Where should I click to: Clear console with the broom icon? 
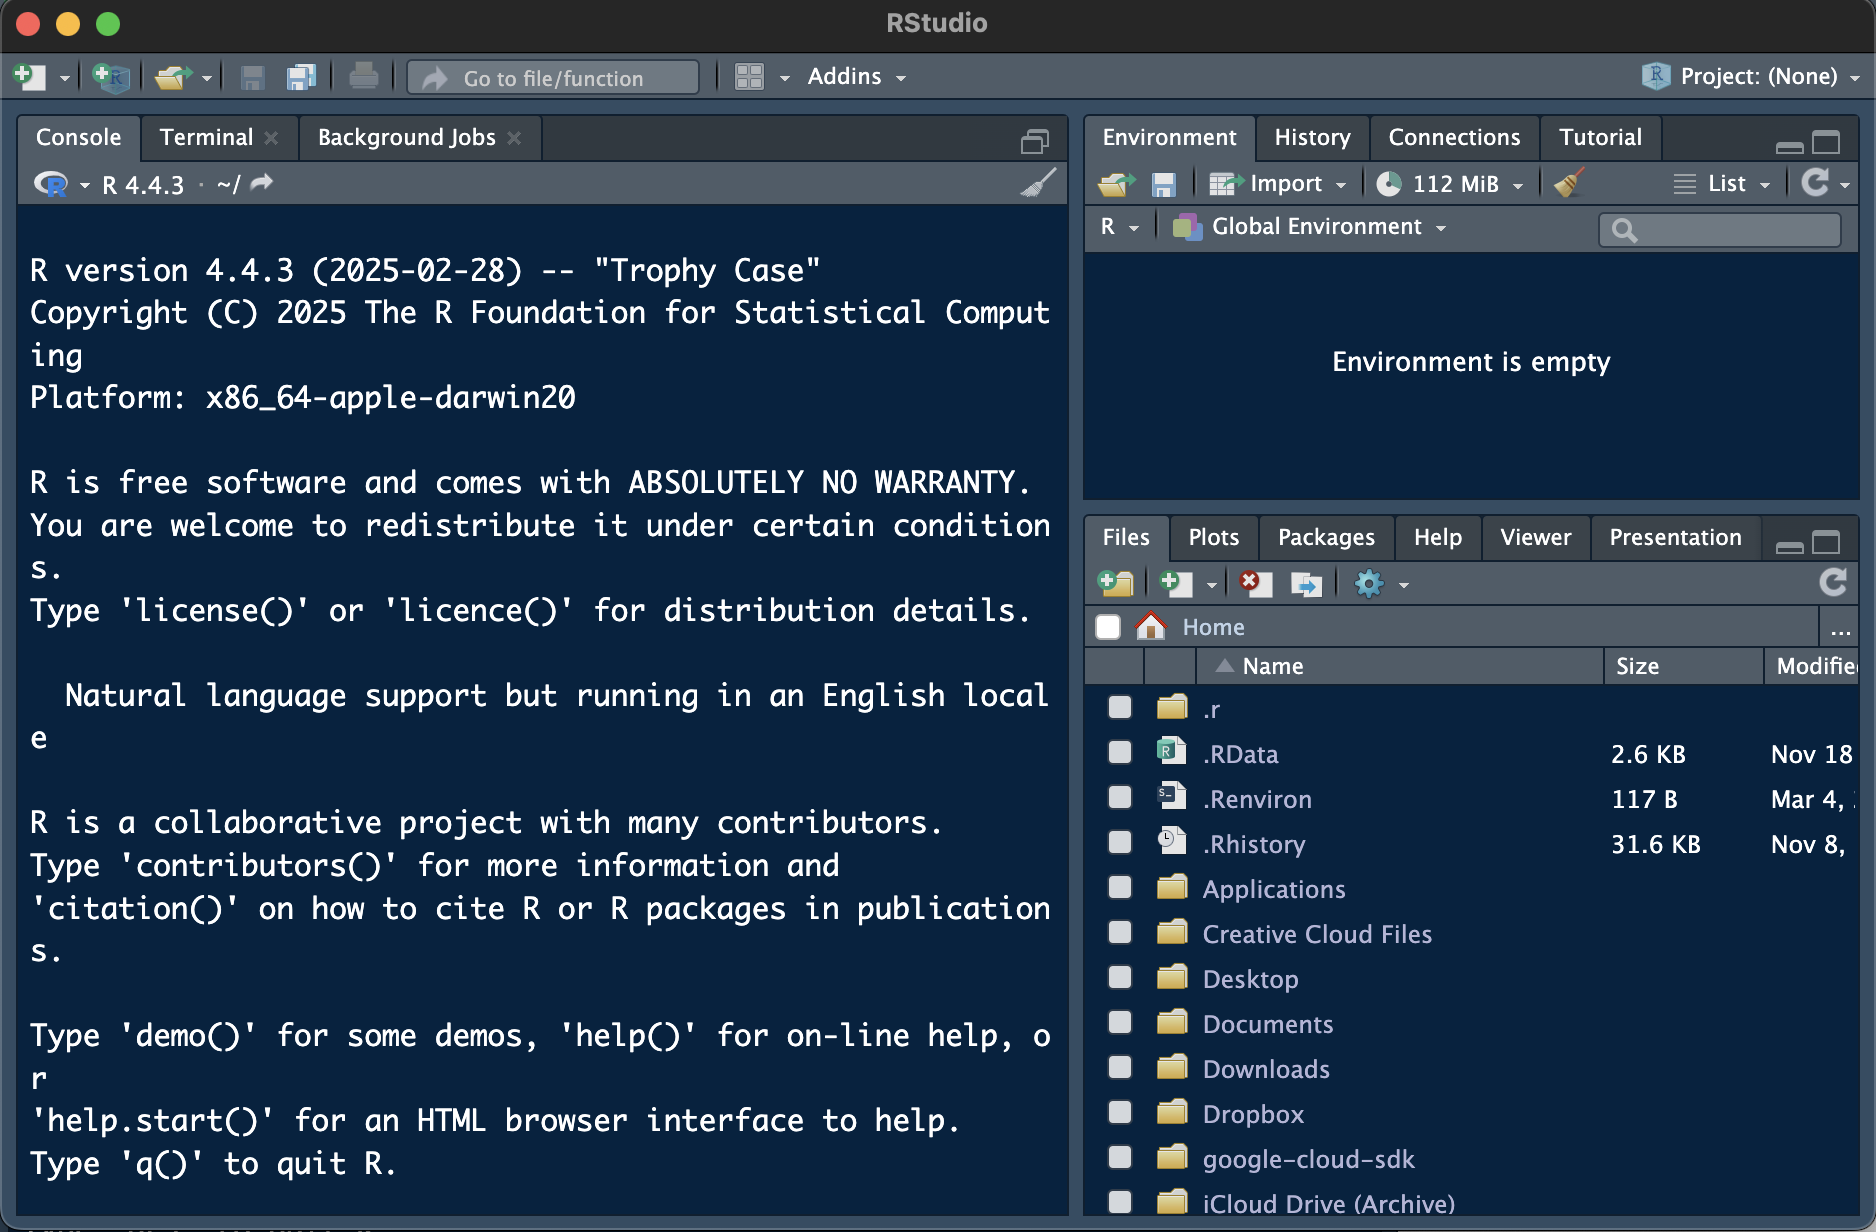pyautogui.click(x=1038, y=184)
